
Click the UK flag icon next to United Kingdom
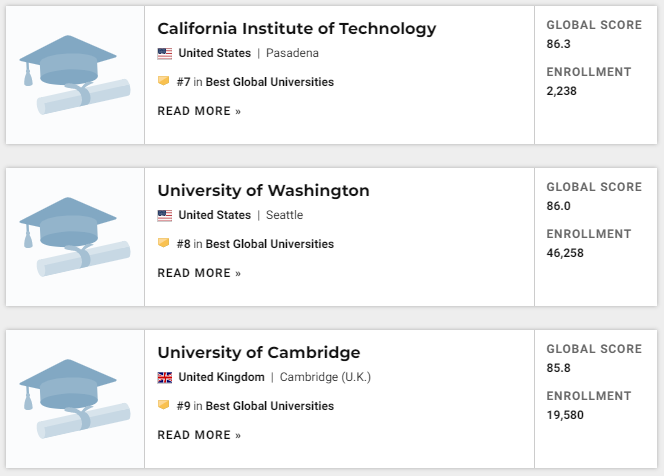point(165,377)
